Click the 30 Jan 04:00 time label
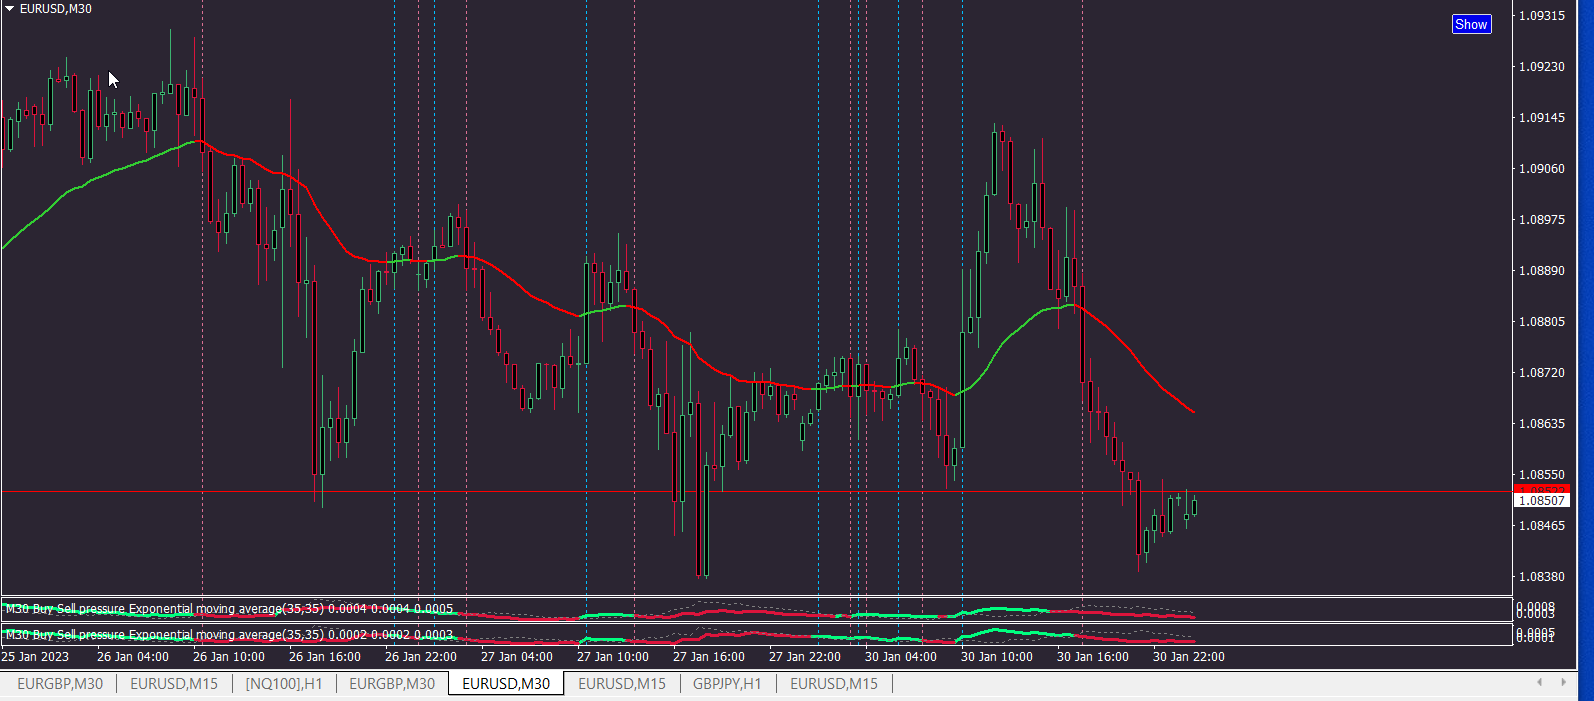Screen dimensions: 1594x701 pos(901,657)
